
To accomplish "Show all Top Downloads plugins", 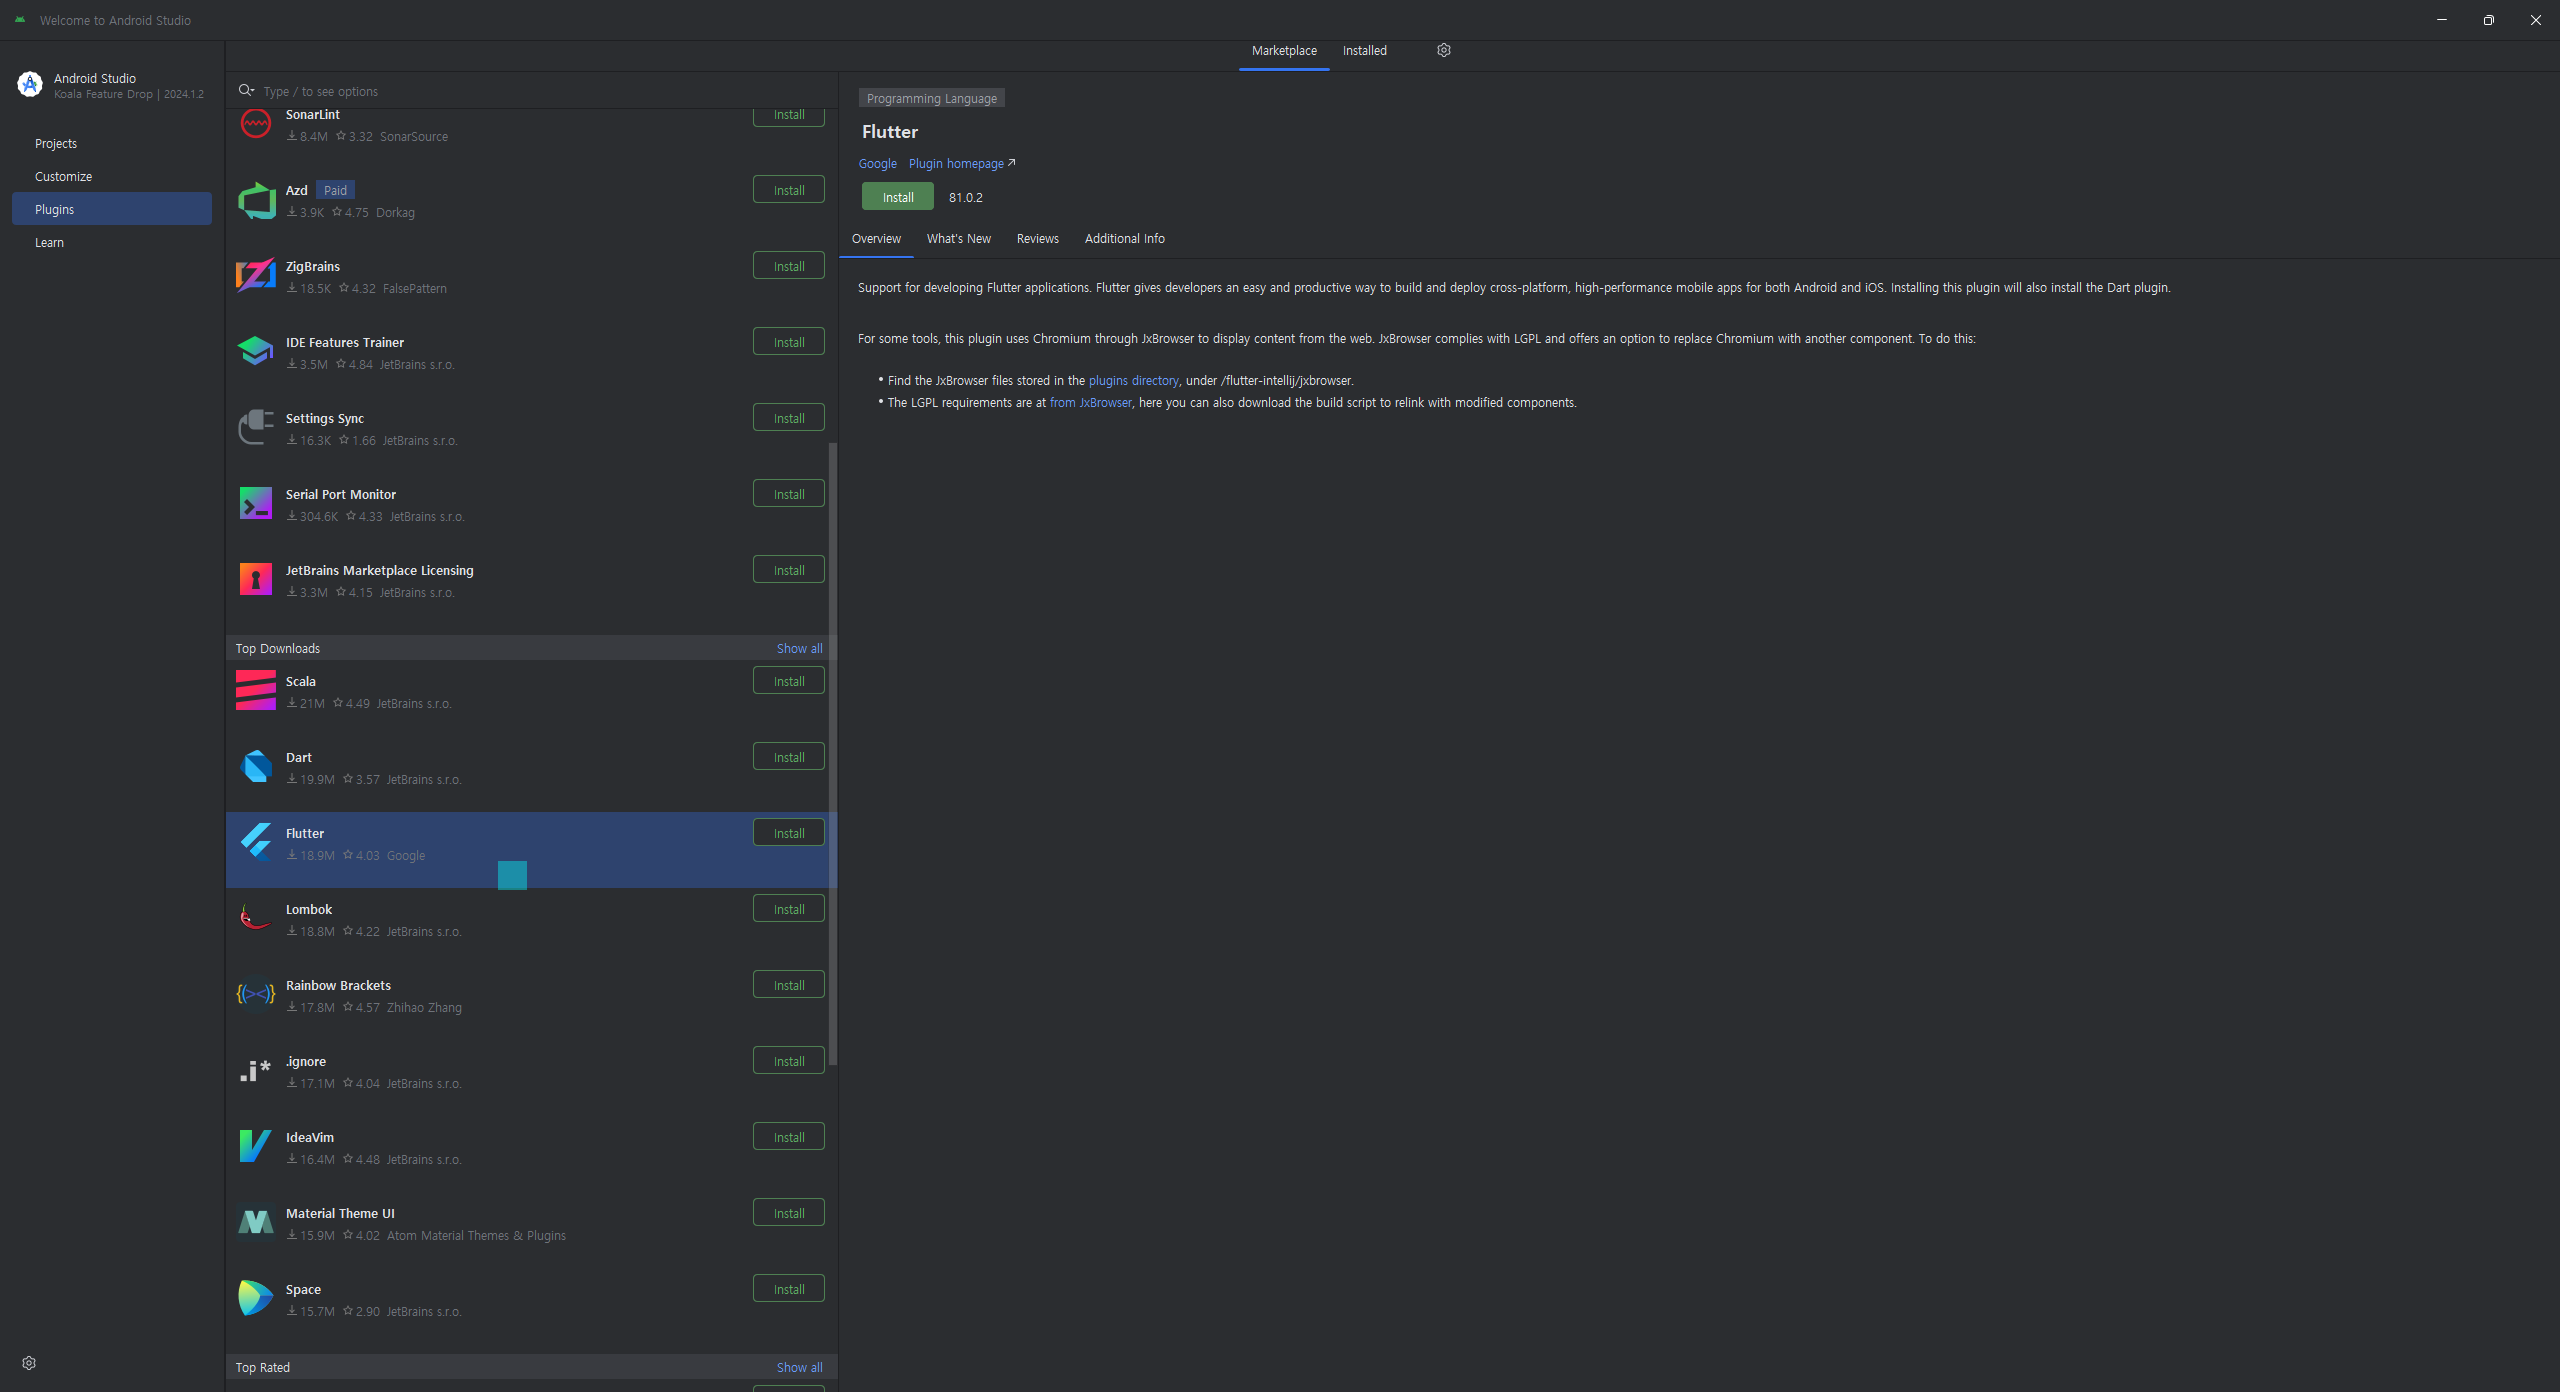I will (798, 648).
